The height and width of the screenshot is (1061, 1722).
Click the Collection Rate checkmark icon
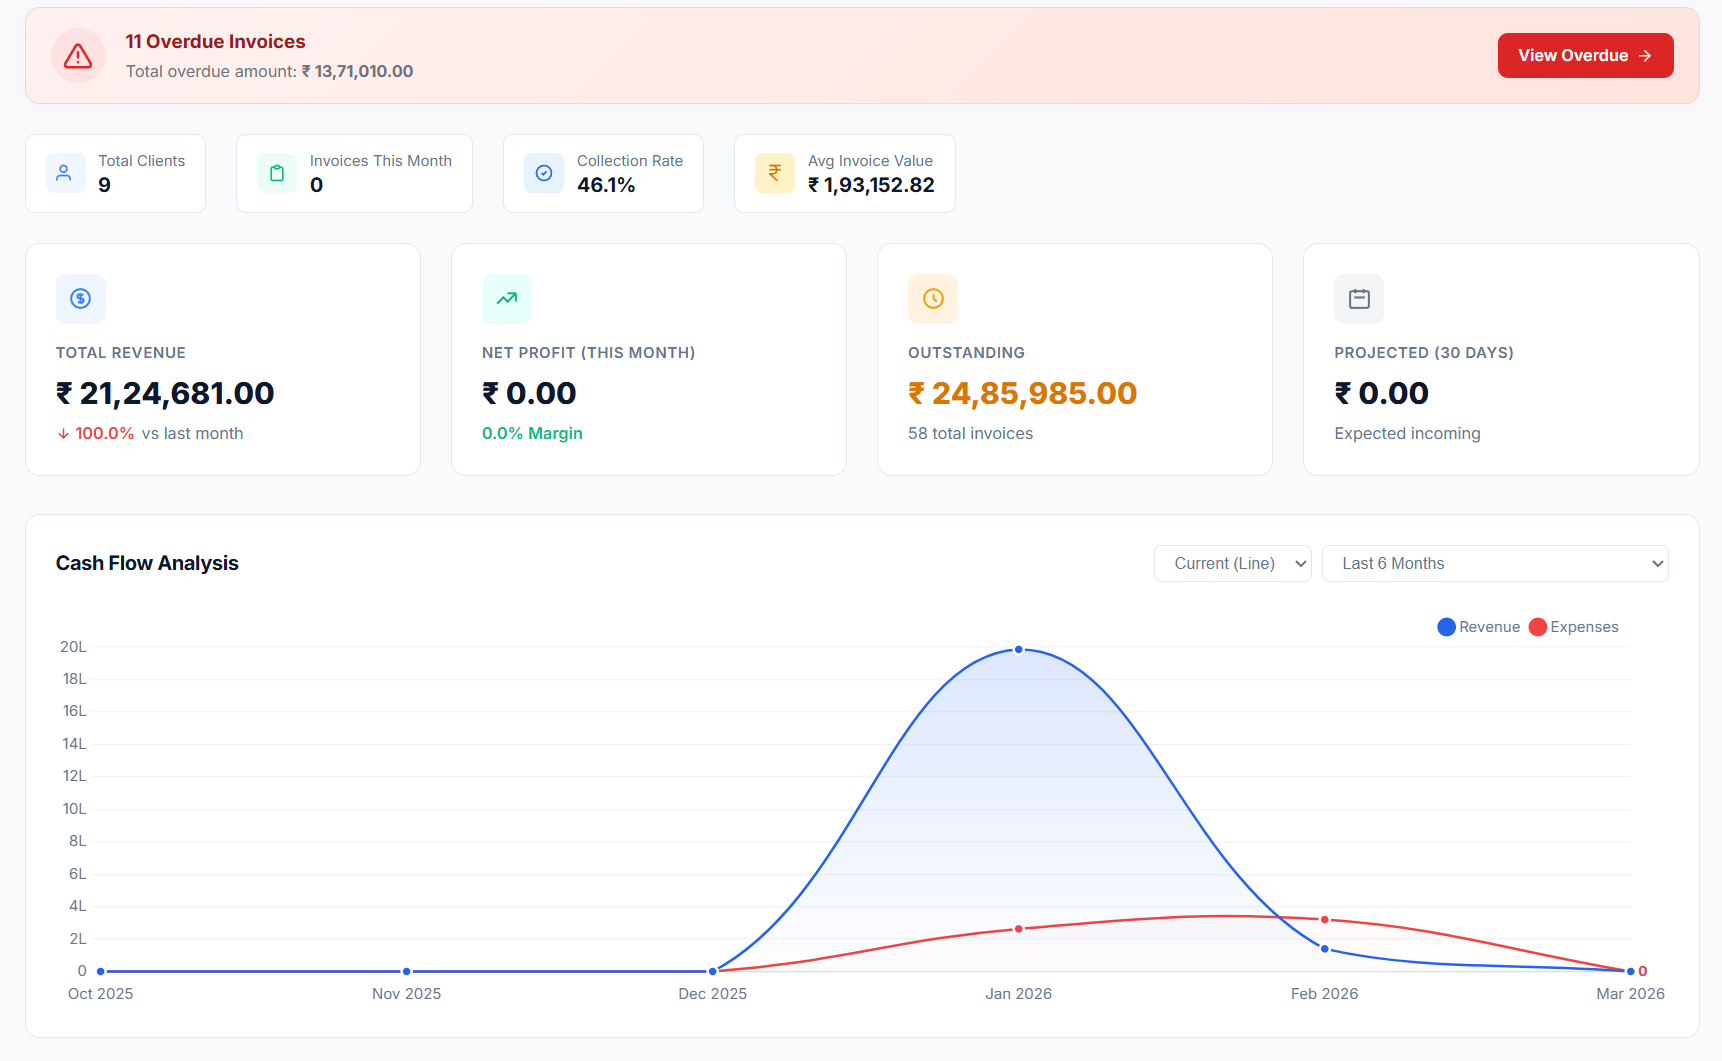pyautogui.click(x=544, y=173)
